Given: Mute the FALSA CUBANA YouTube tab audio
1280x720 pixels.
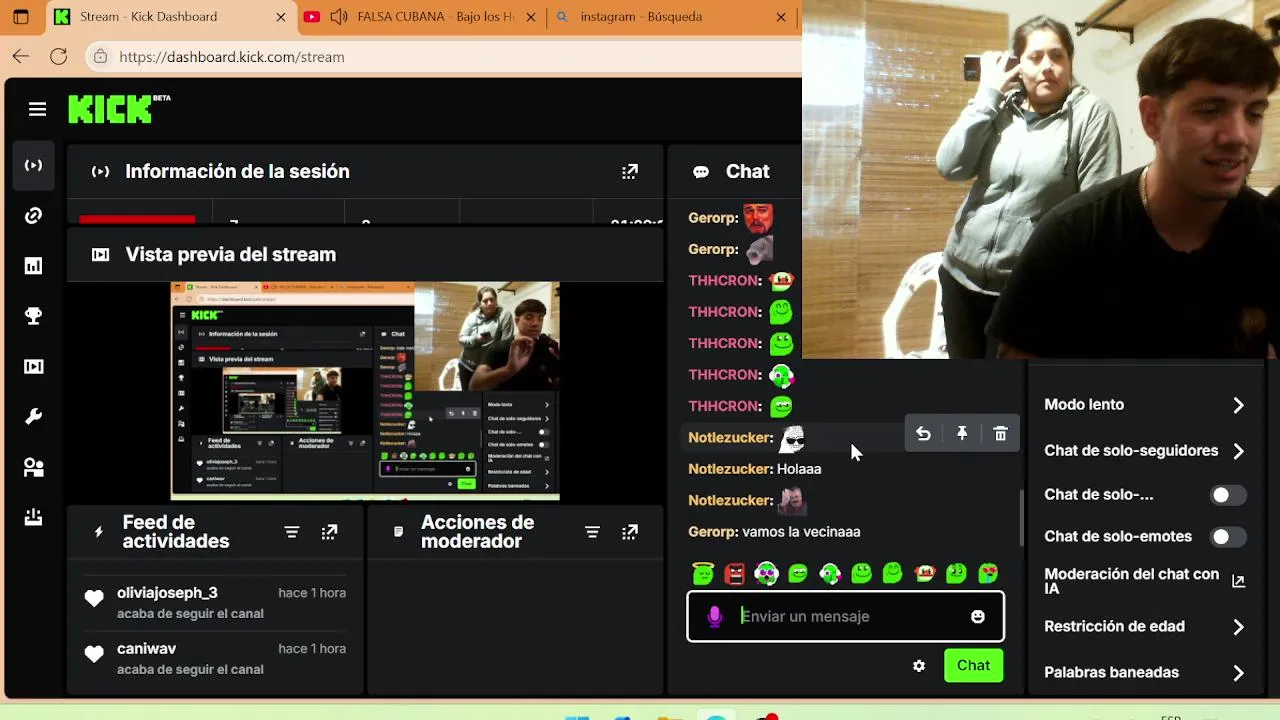Looking at the screenshot, I should (x=338, y=17).
